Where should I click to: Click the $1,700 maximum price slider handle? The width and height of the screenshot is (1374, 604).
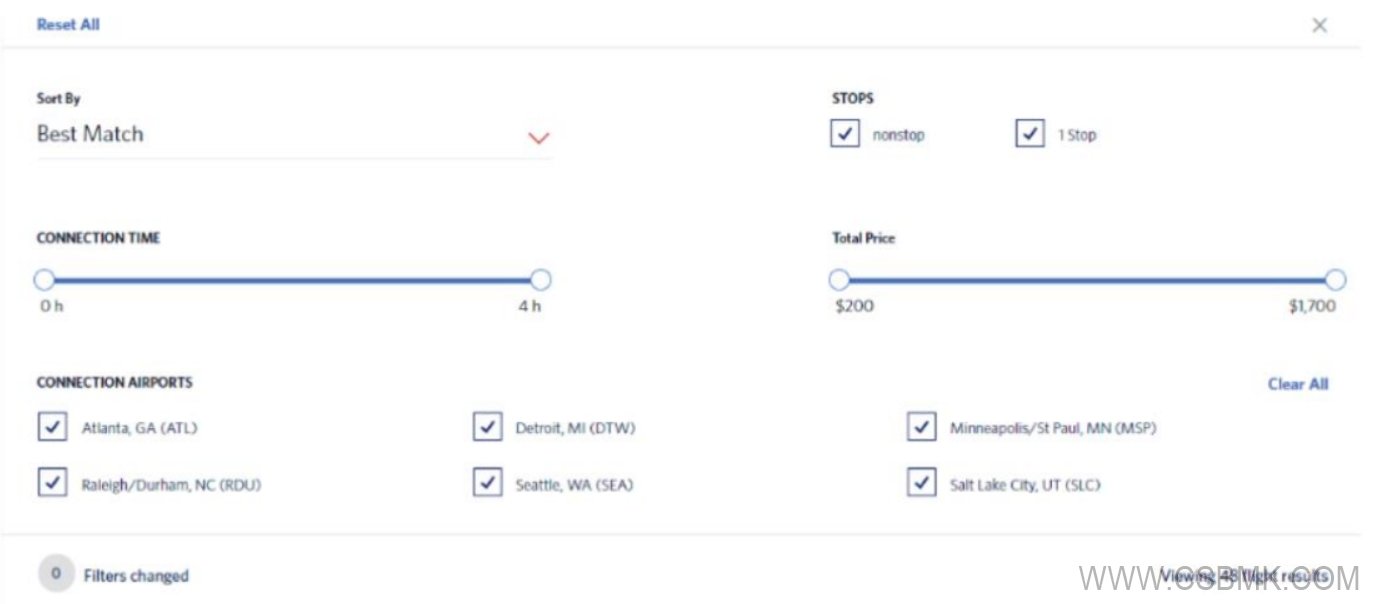click(1335, 280)
